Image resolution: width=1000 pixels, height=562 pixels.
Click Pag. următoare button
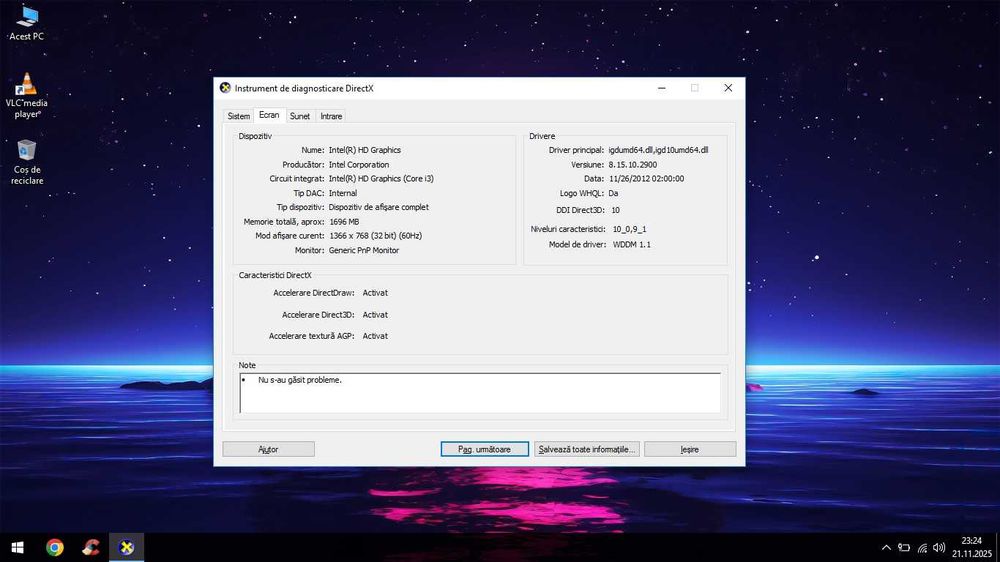485,449
